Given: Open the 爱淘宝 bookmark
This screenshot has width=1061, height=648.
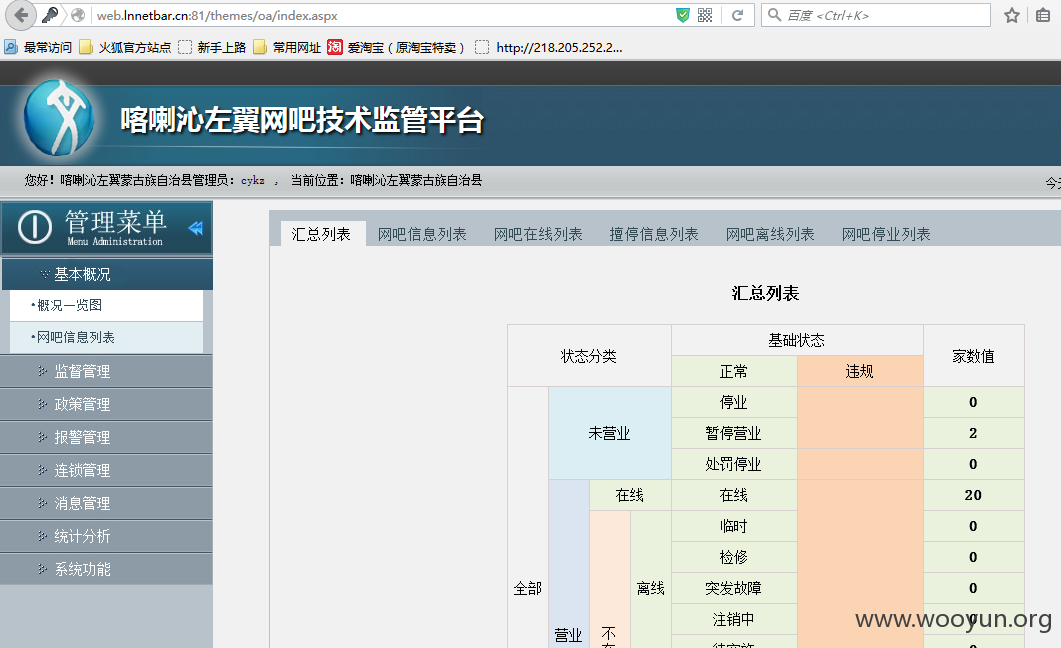Looking at the screenshot, I should coord(397,47).
